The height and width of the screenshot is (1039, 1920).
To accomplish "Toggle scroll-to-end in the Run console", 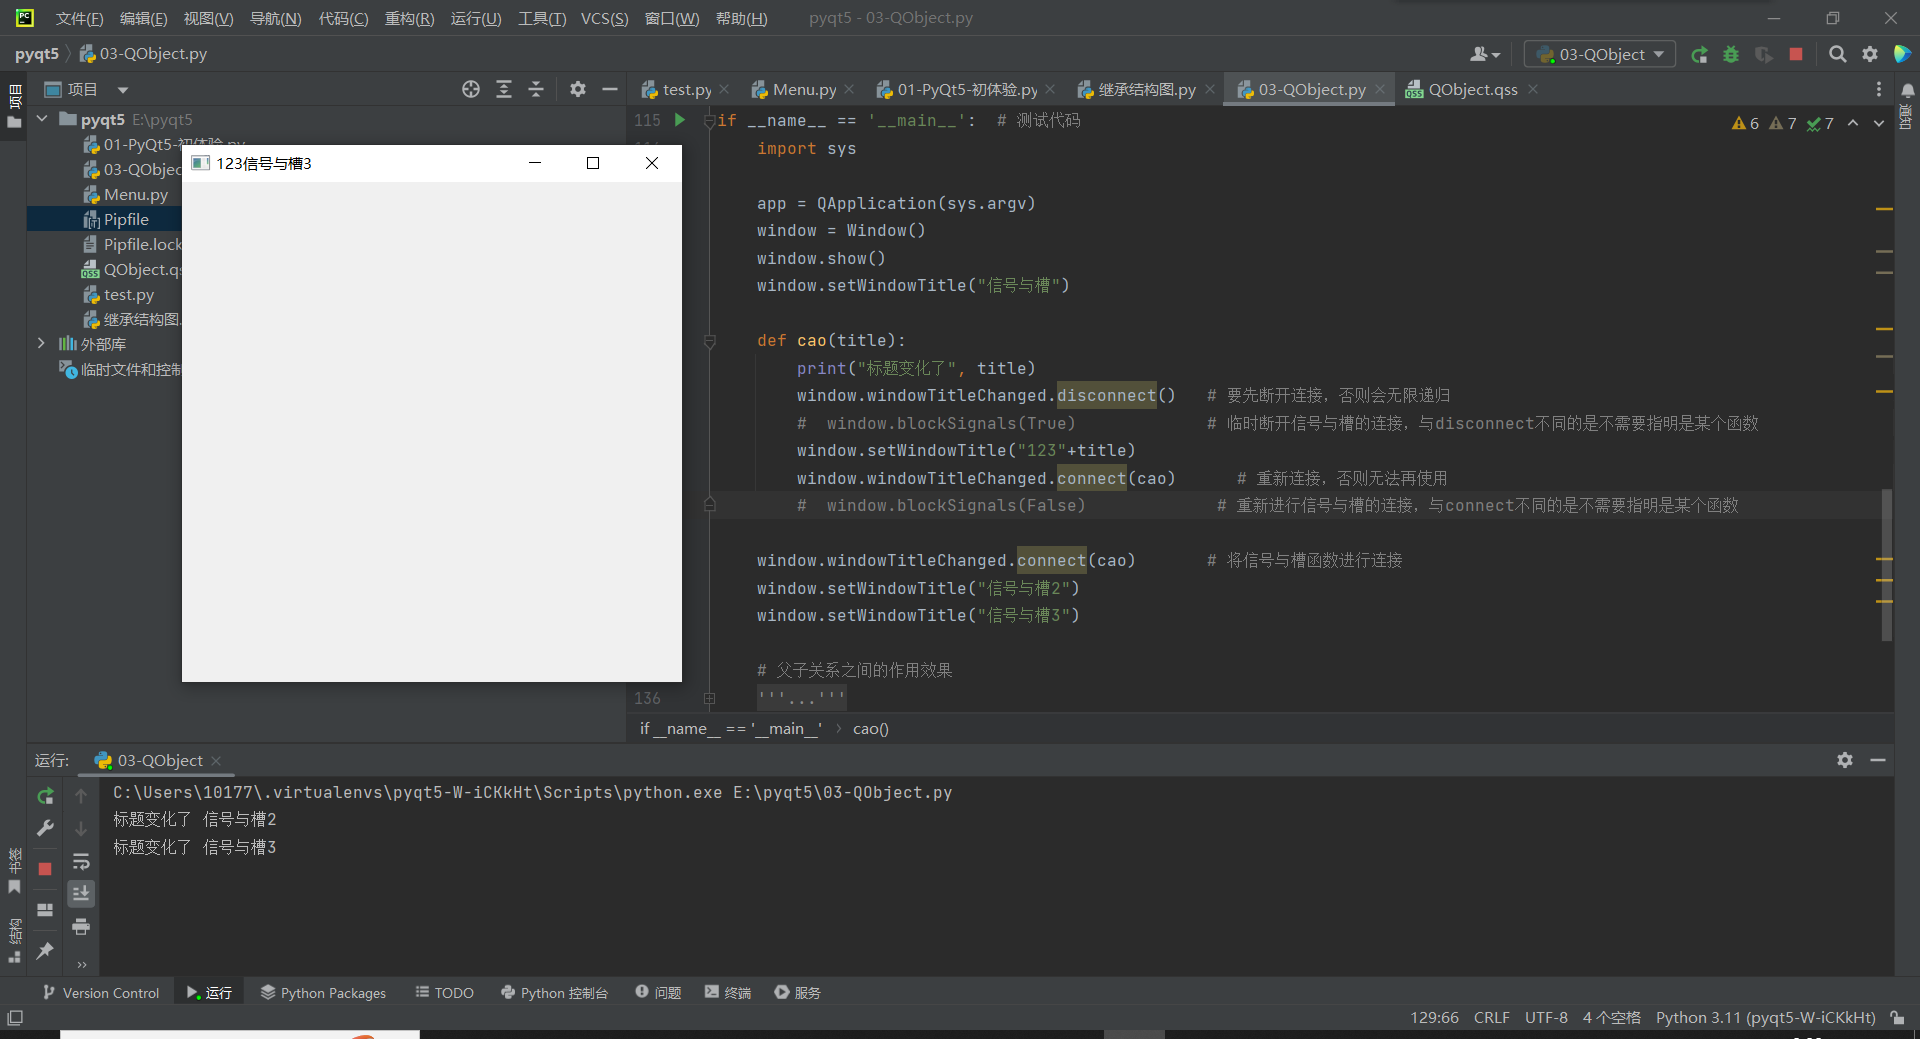I will [81, 893].
